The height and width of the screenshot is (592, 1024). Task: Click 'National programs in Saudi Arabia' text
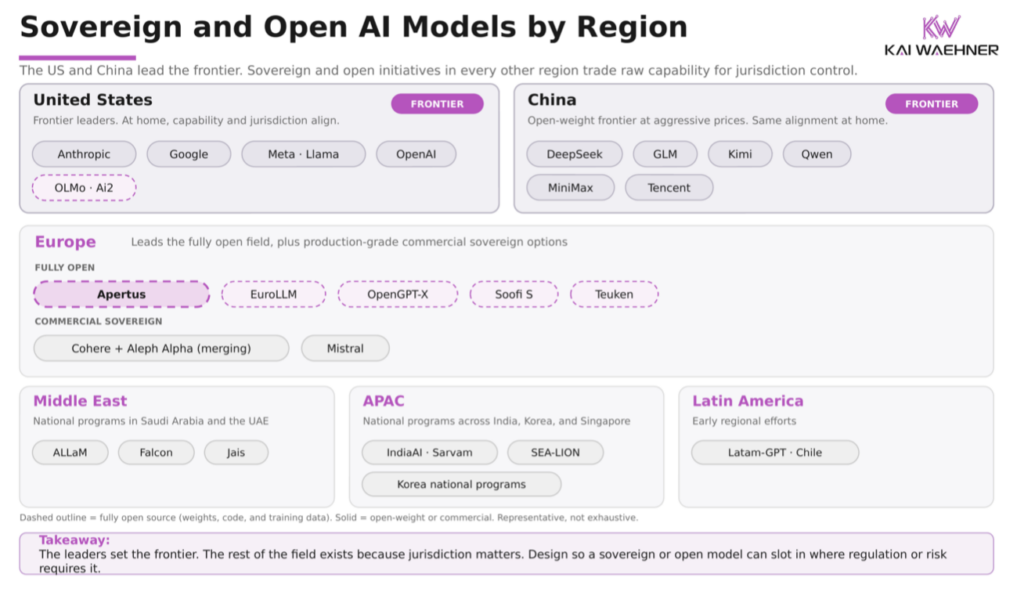click(151, 421)
